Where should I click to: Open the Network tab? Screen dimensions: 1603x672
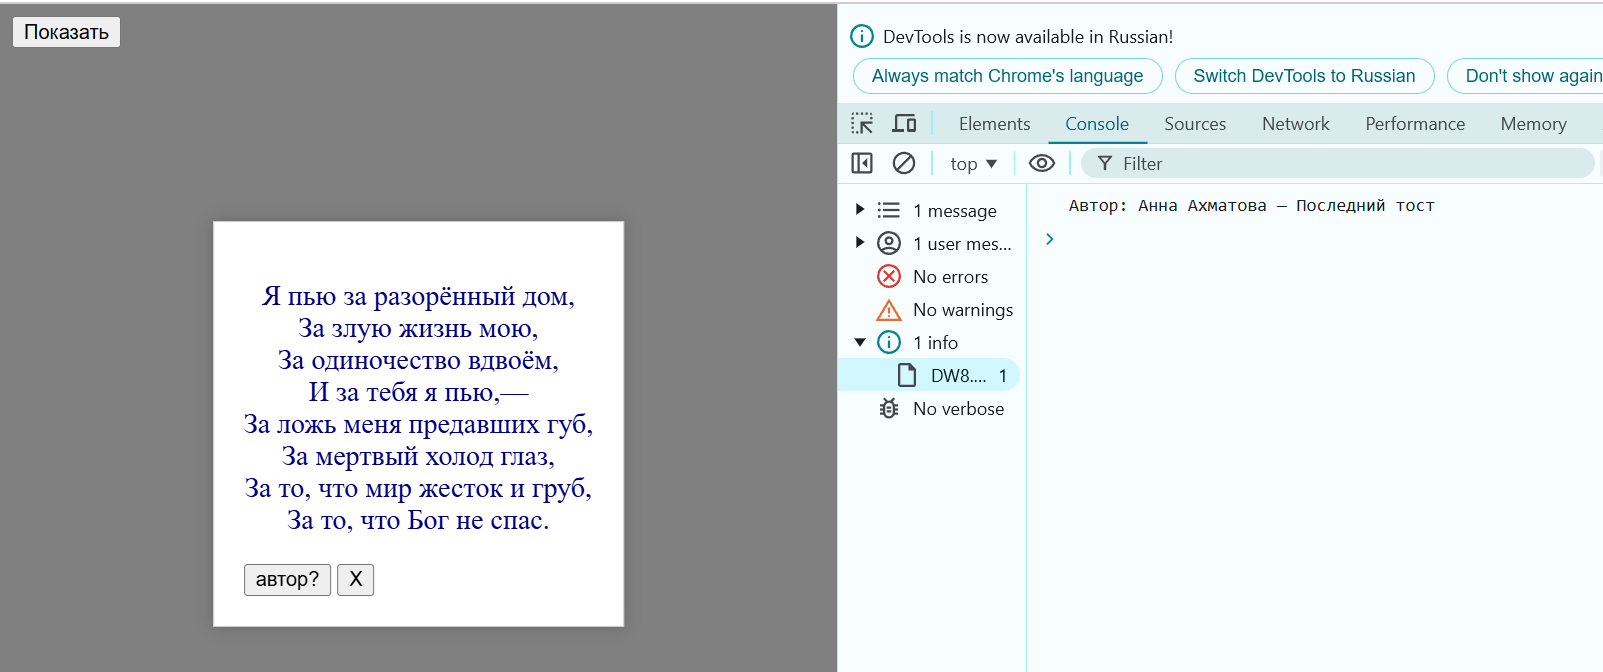coord(1295,124)
